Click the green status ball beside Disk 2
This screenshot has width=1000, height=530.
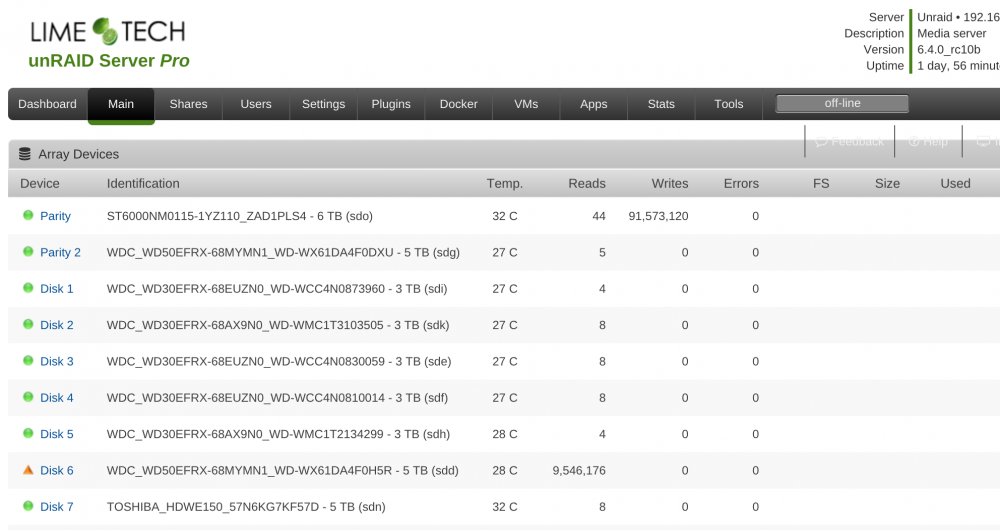click(x=28, y=324)
